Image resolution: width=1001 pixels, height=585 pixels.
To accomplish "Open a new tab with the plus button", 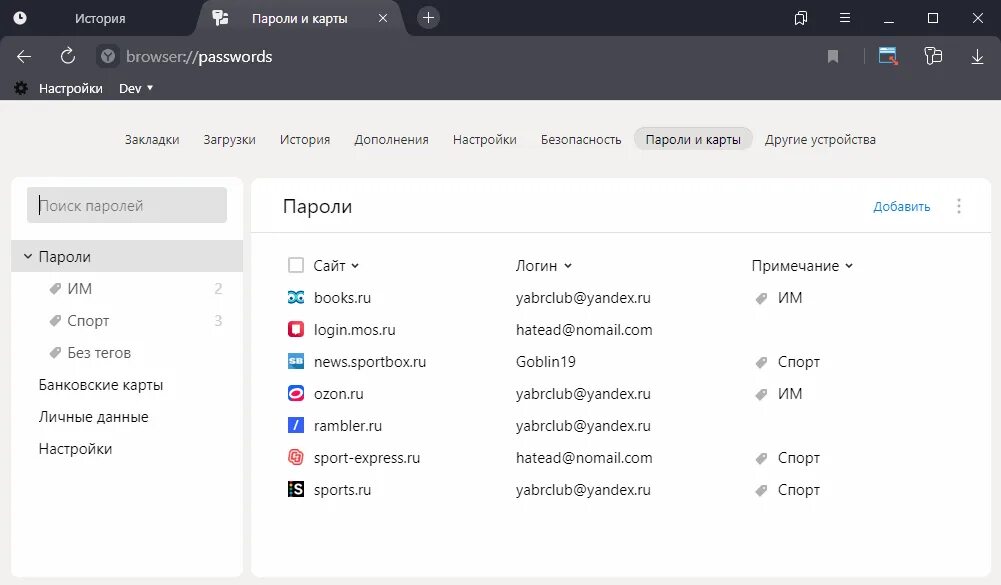I will (x=428, y=18).
